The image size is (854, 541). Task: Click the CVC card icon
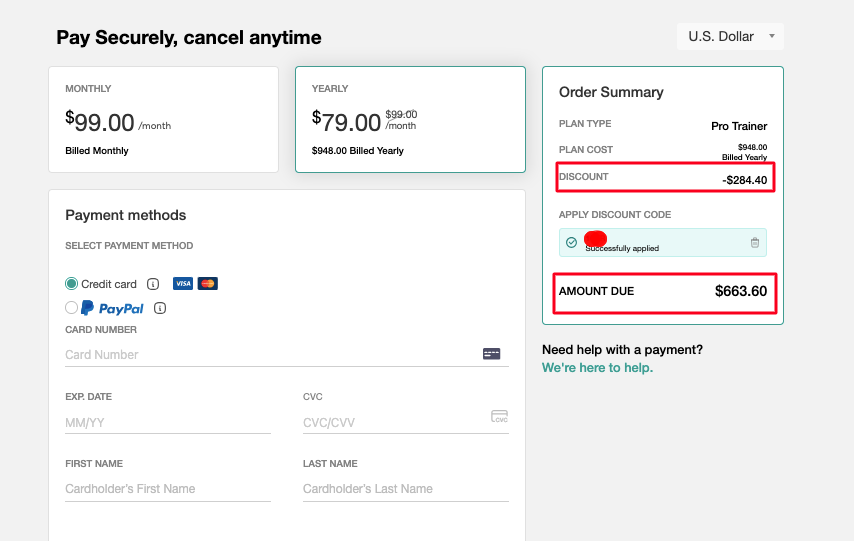(x=499, y=417)
